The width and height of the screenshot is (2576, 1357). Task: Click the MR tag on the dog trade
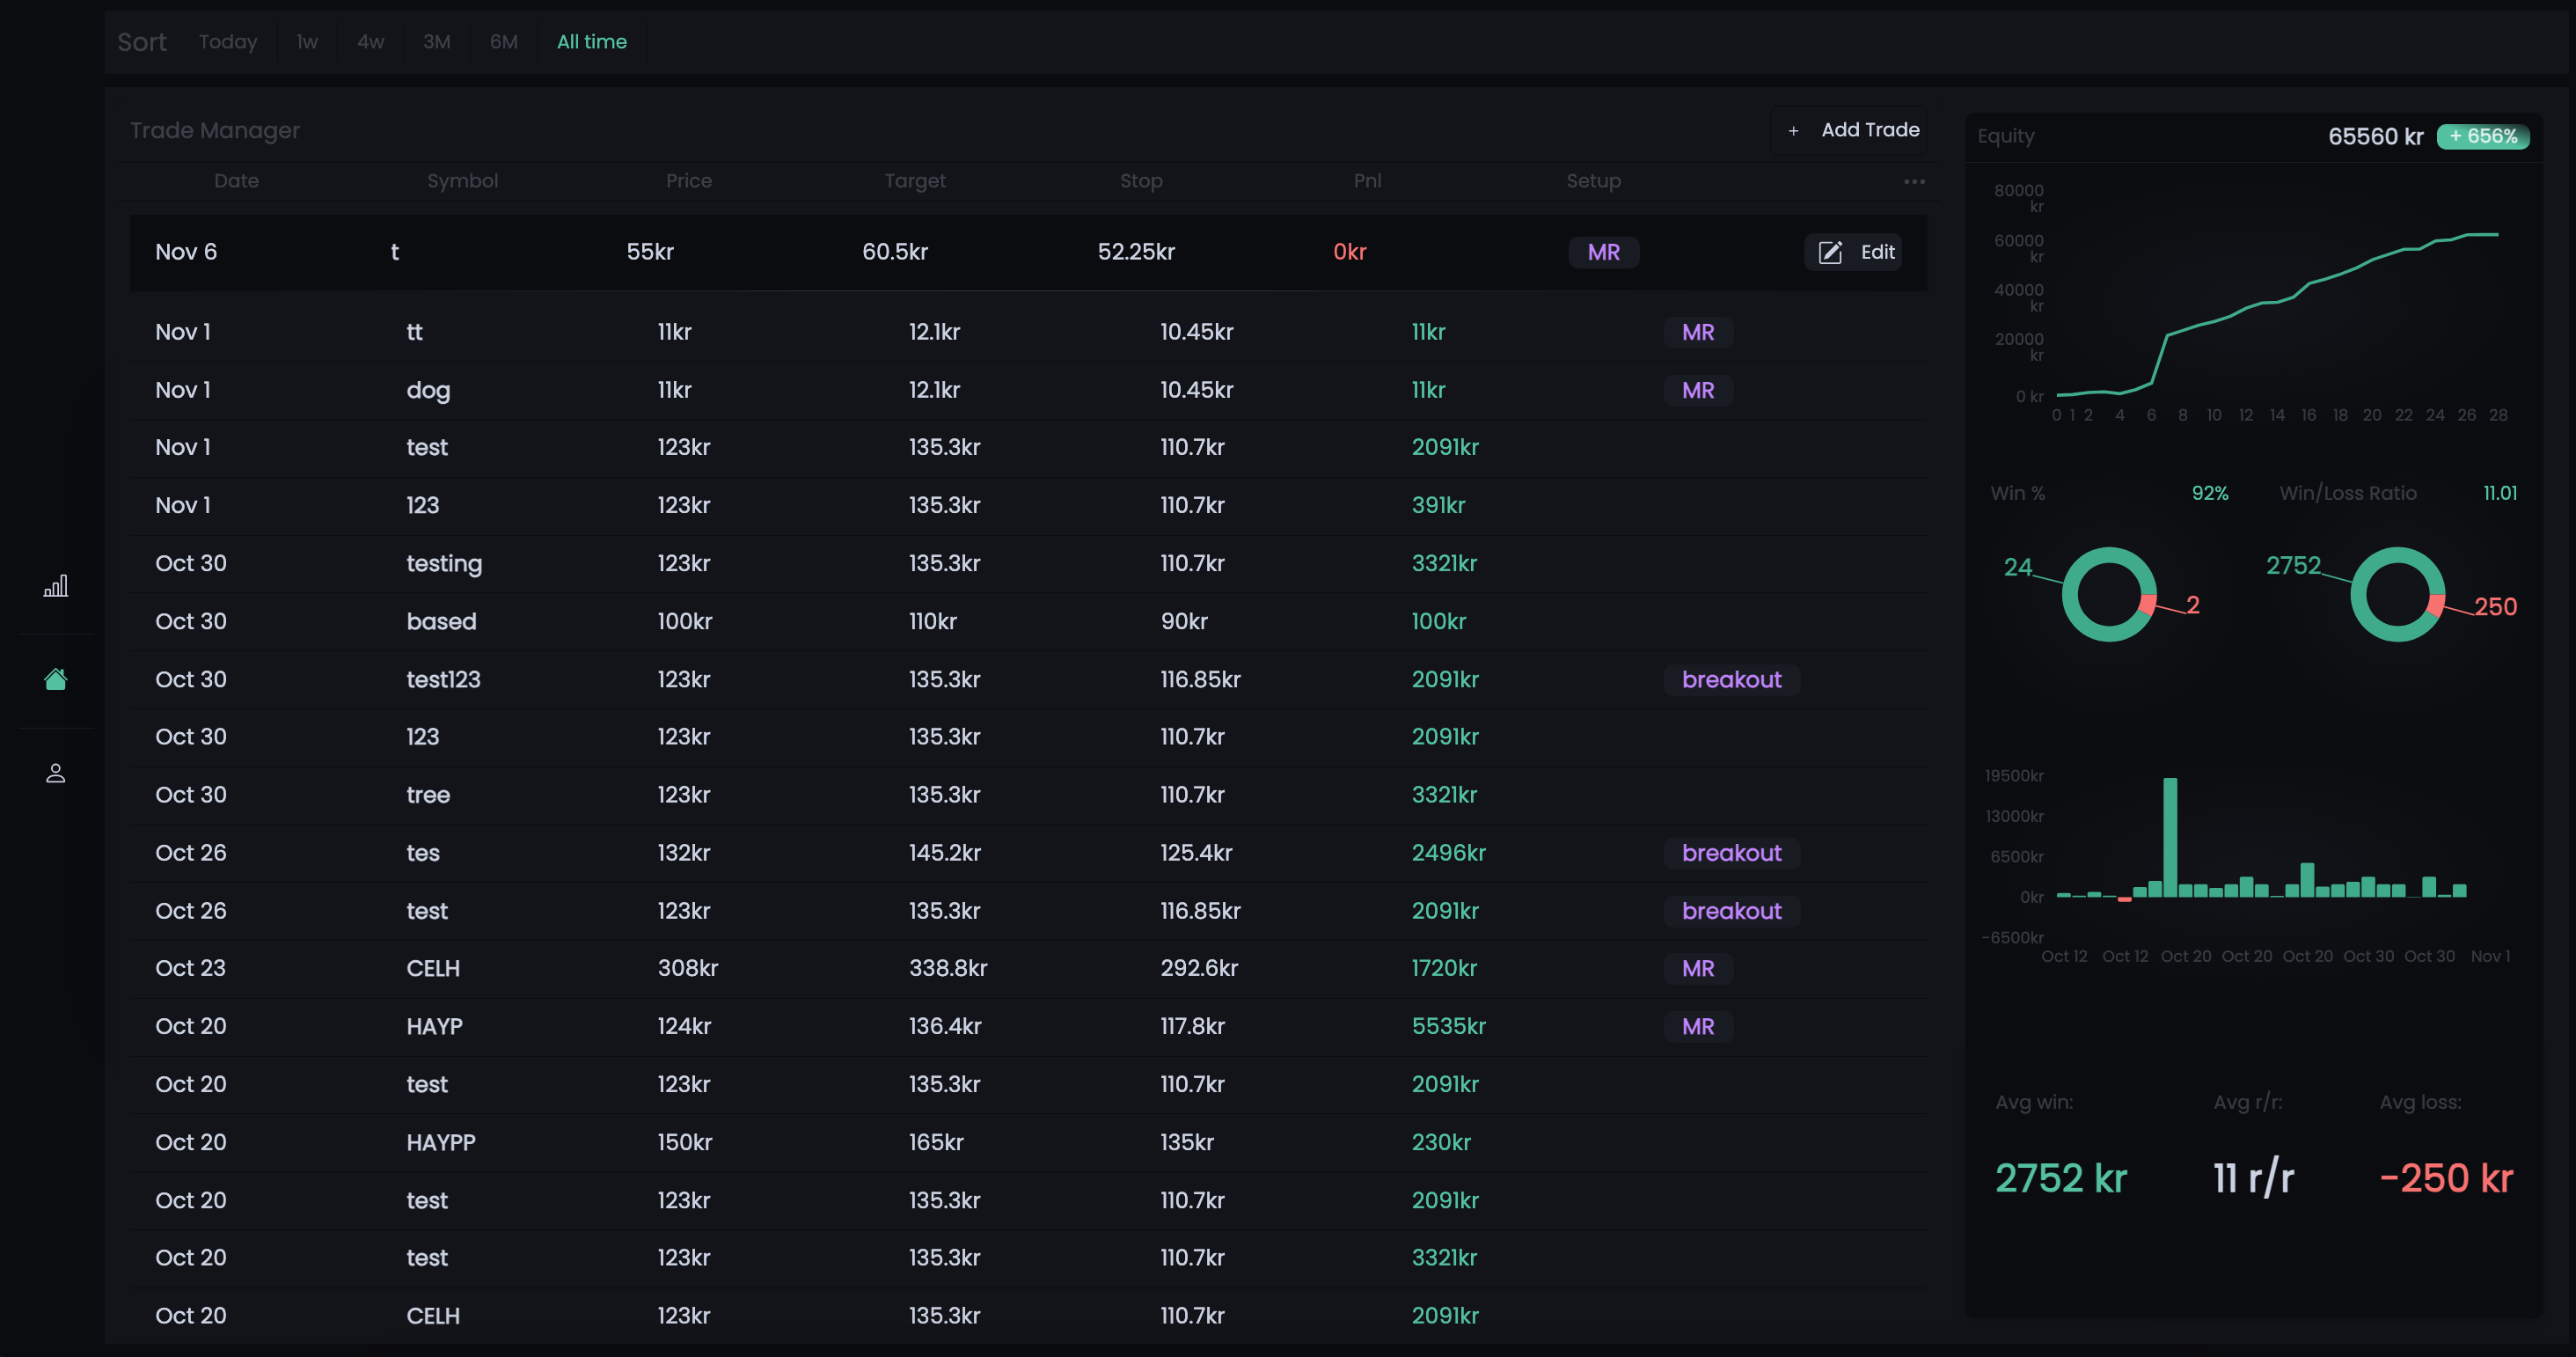[x=1698, y=390]
